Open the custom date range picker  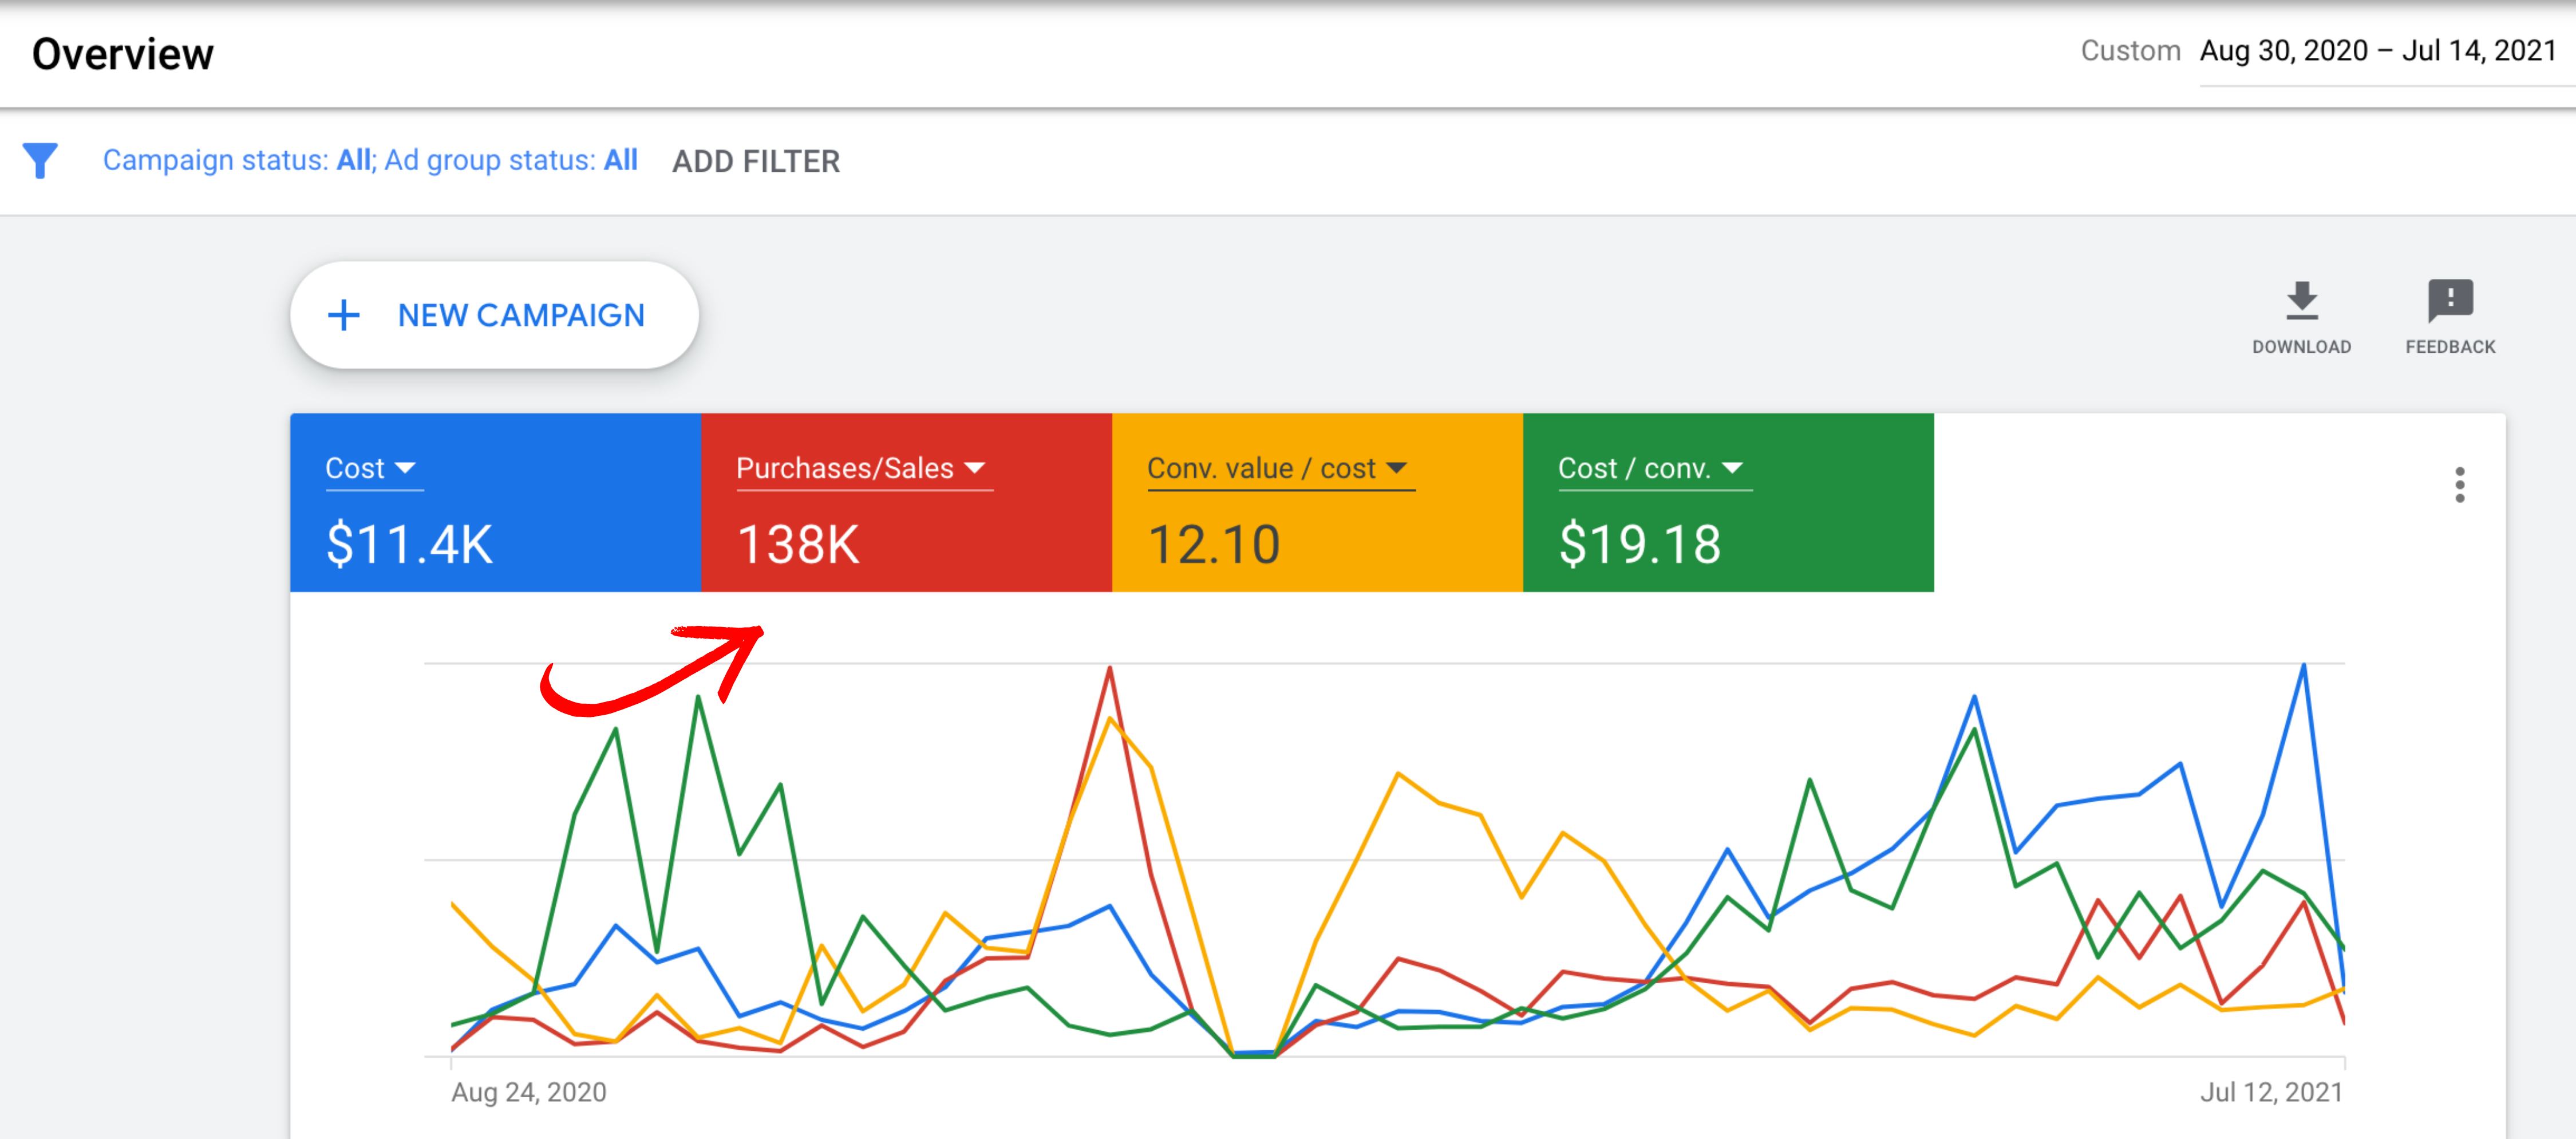tap(2377, 51)
